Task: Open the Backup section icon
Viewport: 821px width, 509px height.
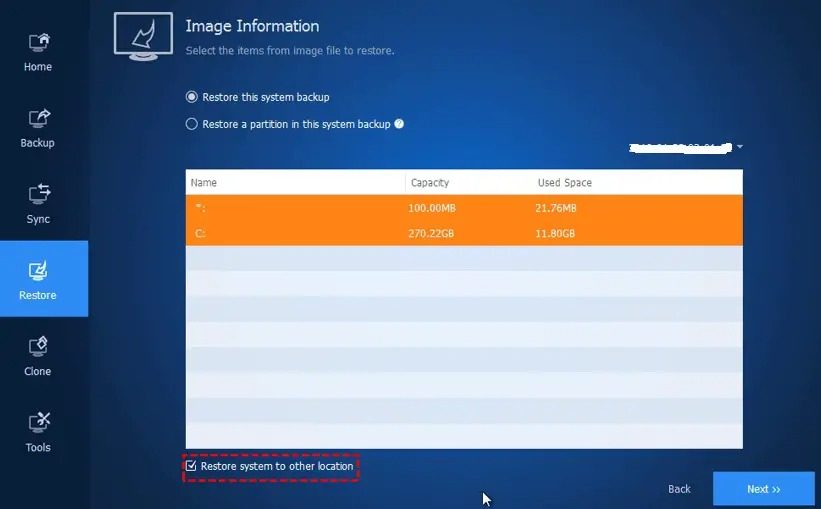Action: [x=39, y=118]
